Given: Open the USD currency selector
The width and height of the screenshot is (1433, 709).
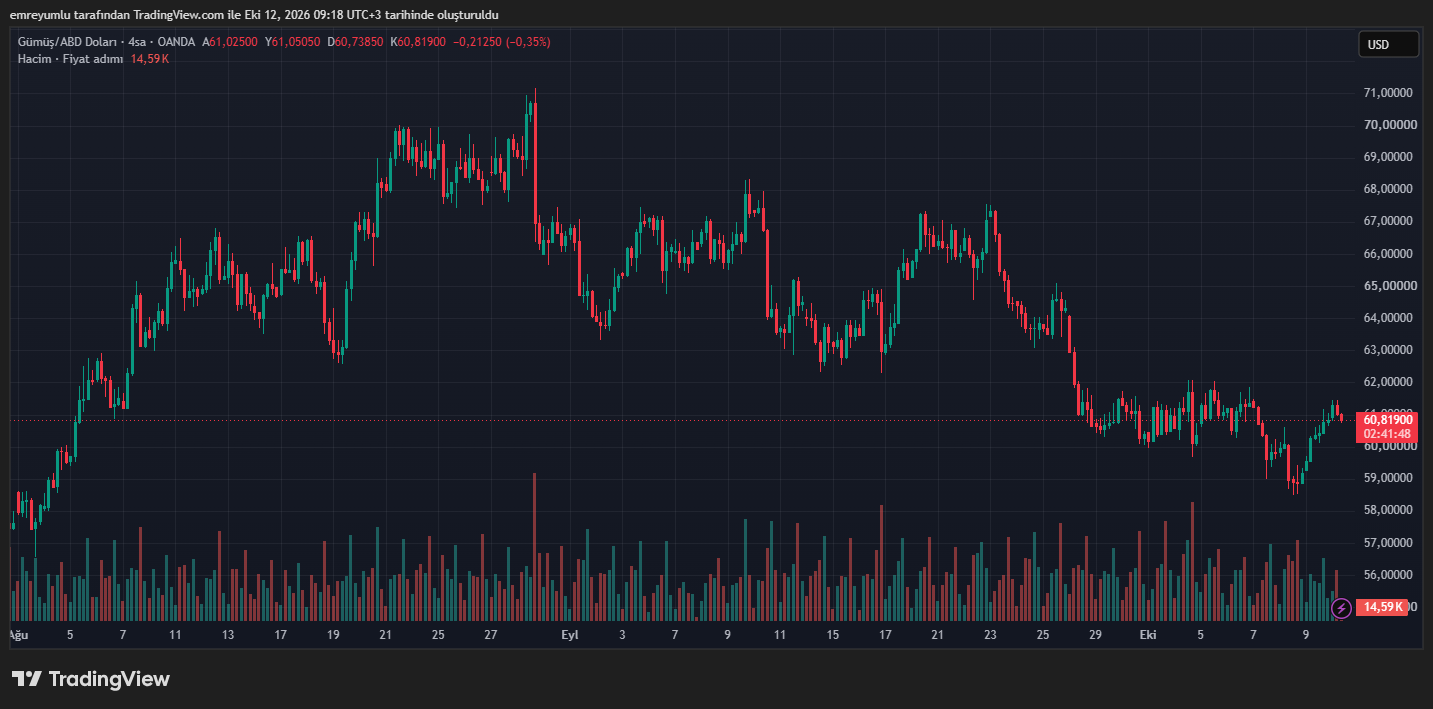Looking at the screenshot, I should tap(1388, 44).
